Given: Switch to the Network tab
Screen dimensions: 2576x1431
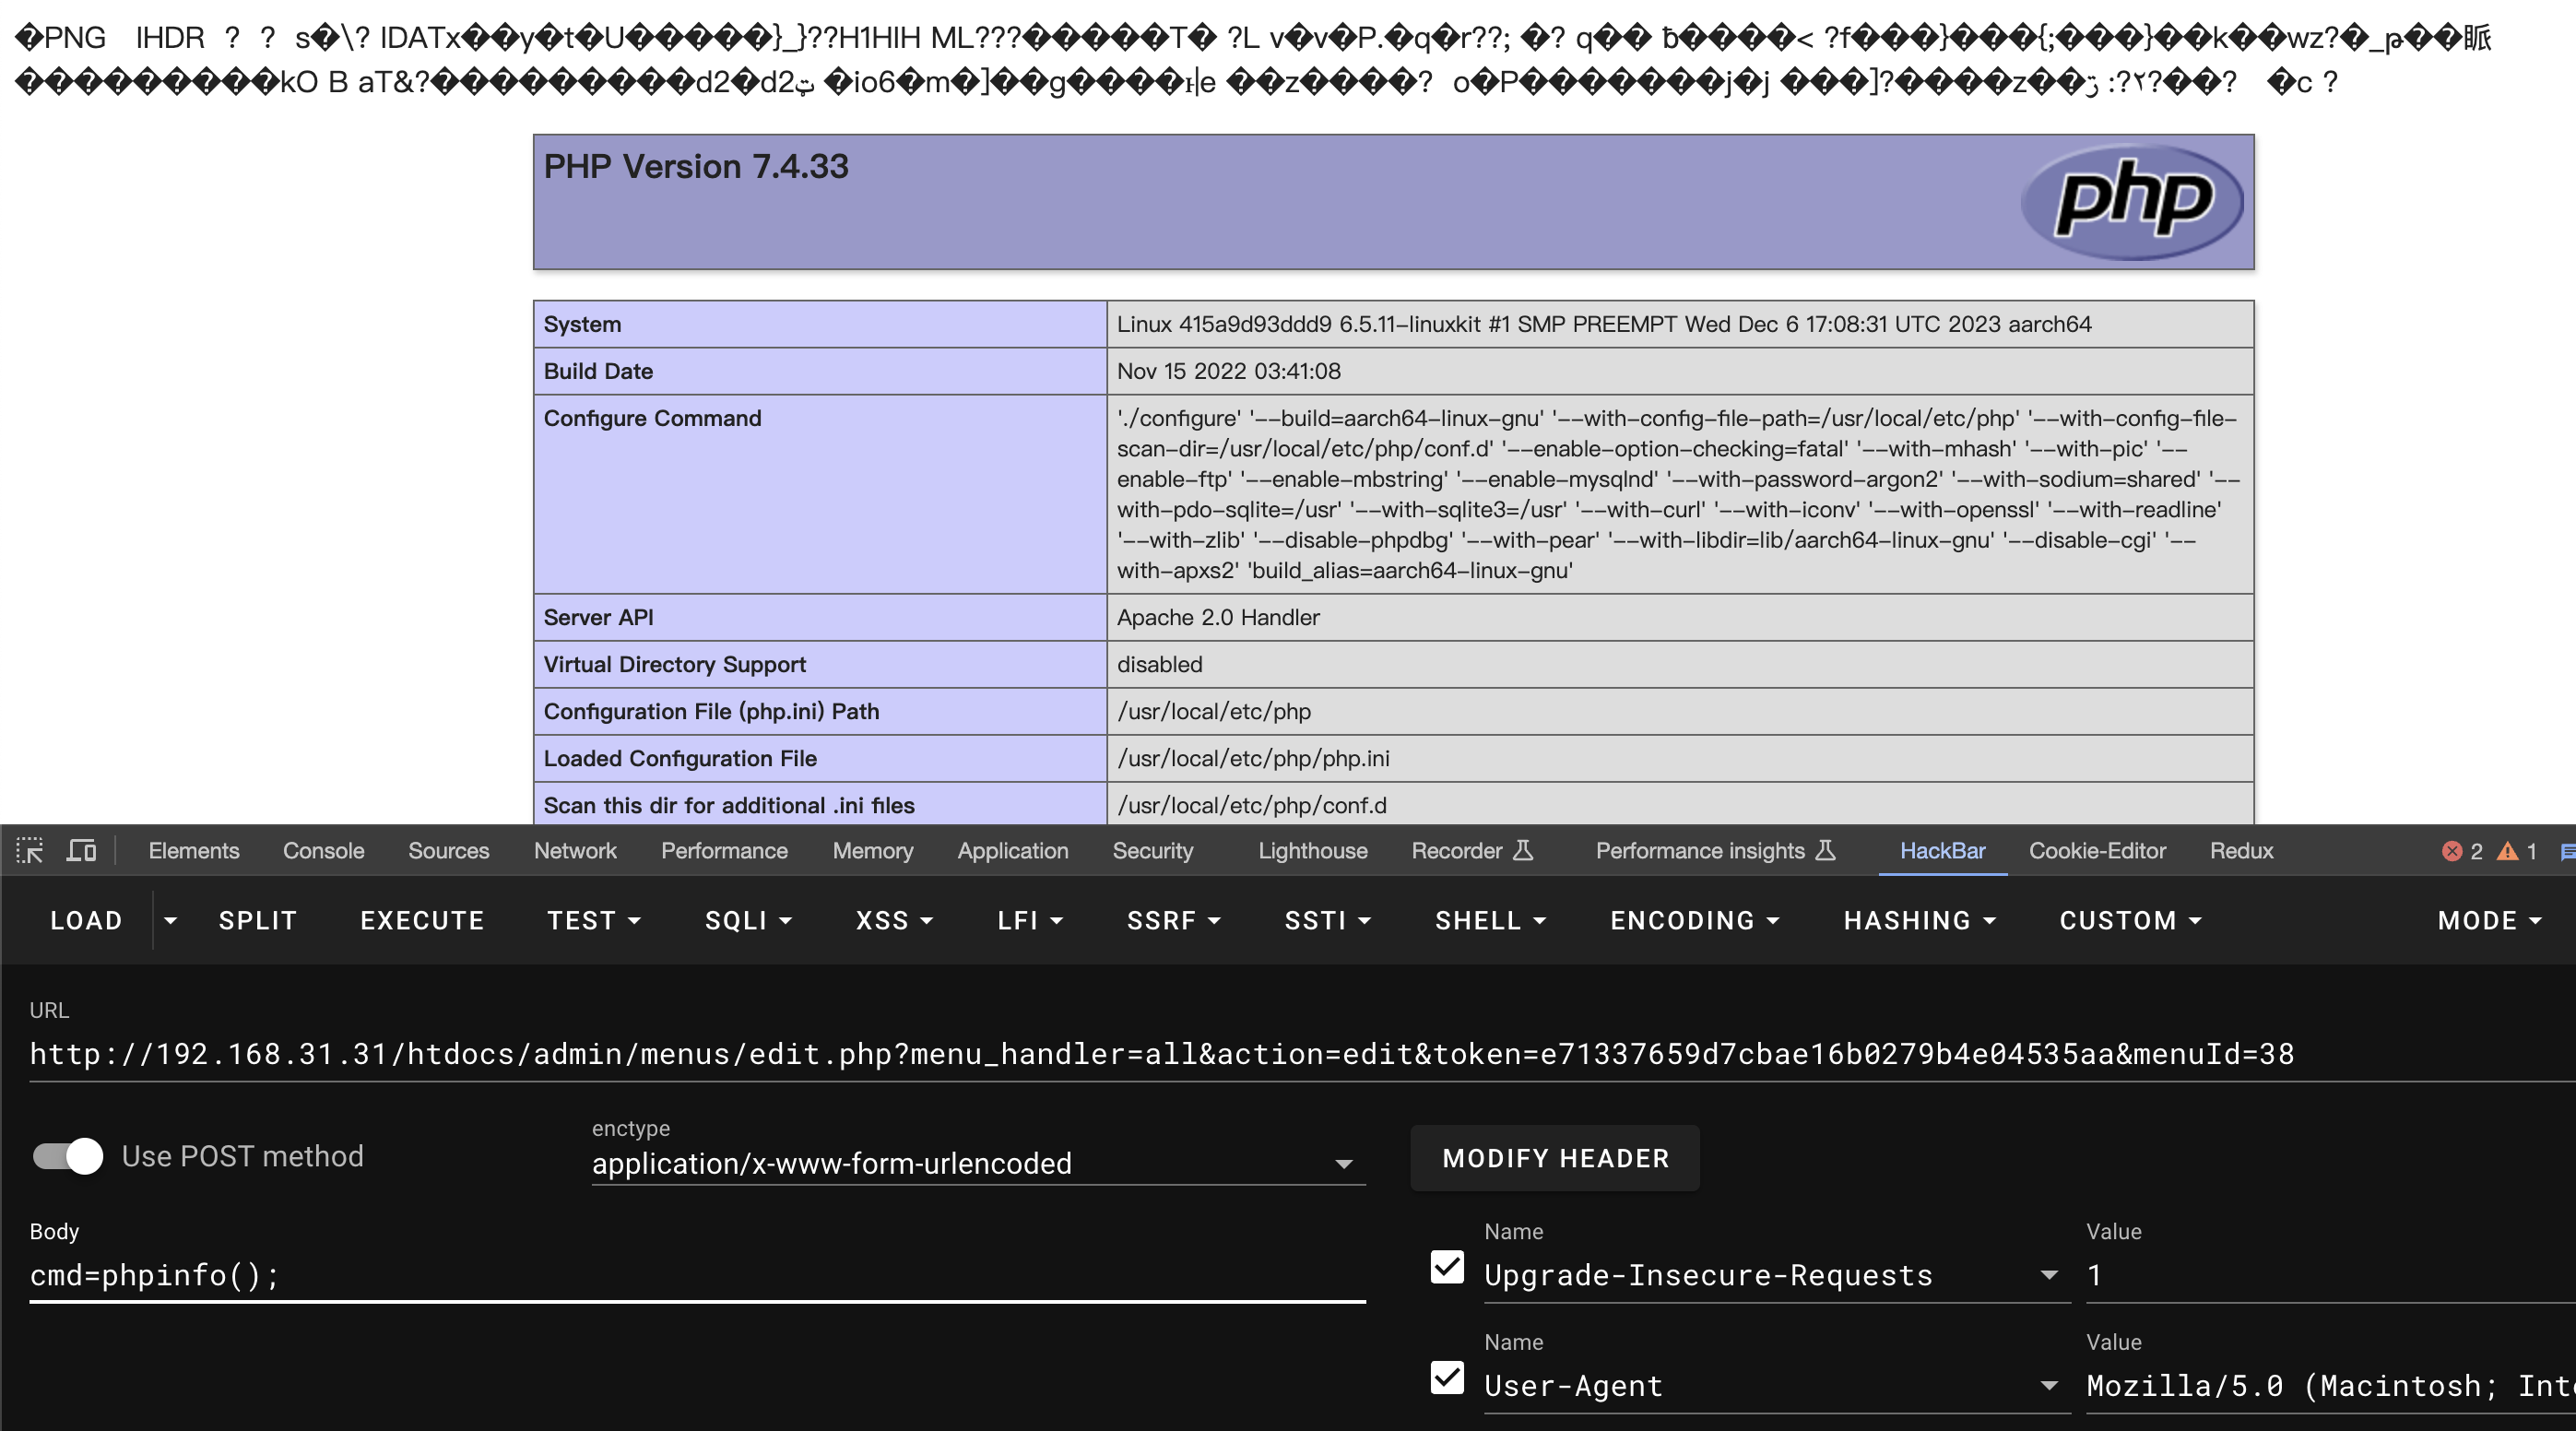Looking at the screenshot, I should [x=574, y=851].
